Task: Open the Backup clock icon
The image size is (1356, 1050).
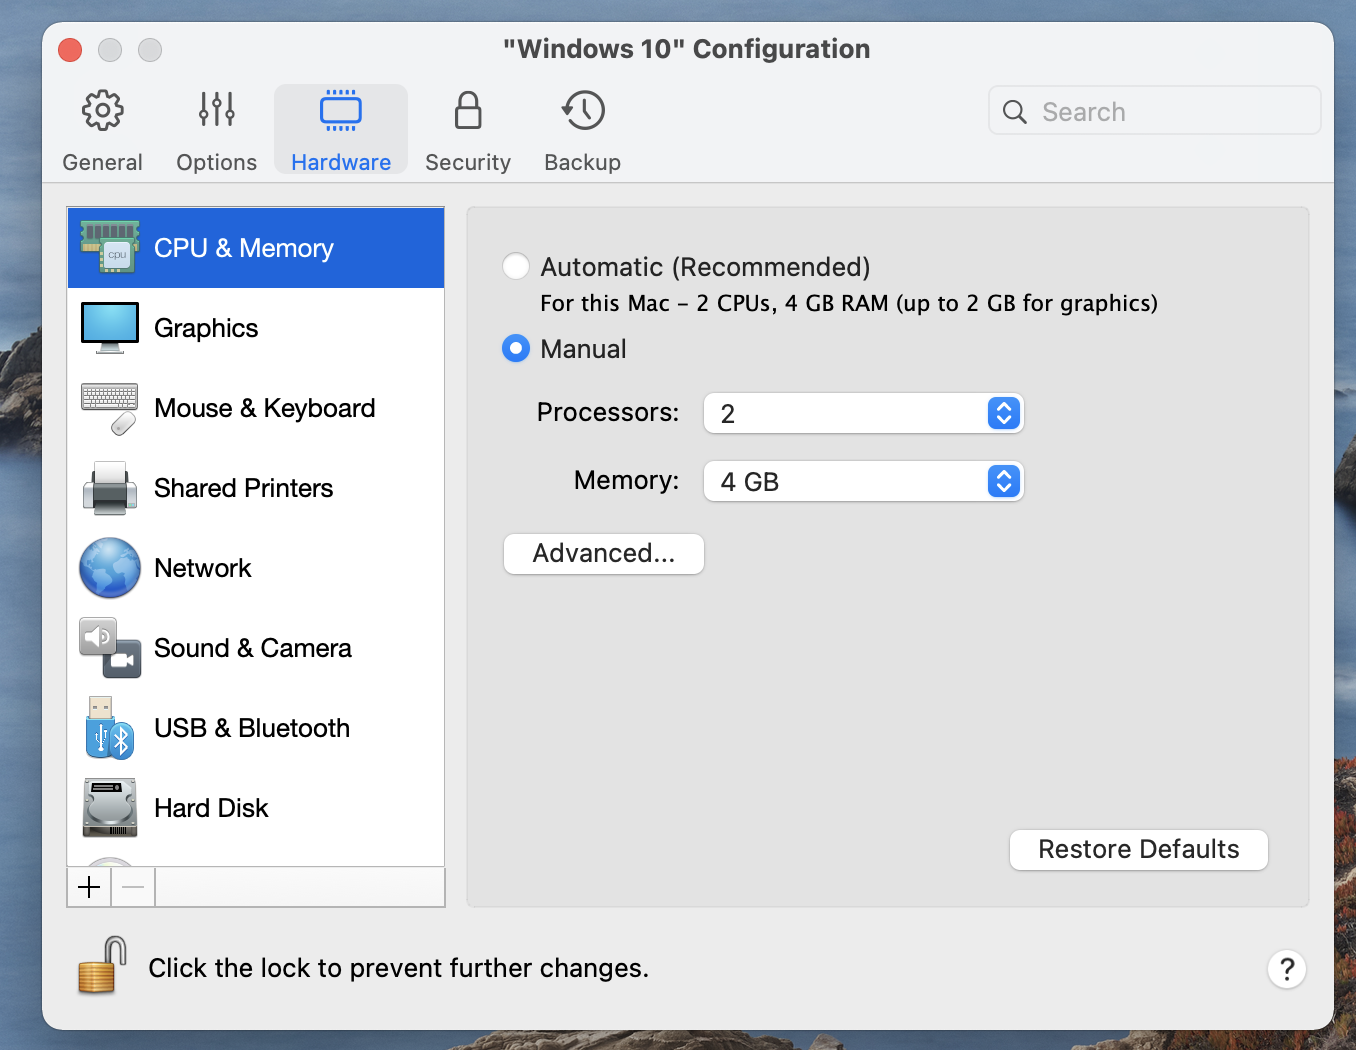Action: coord(583,111)
